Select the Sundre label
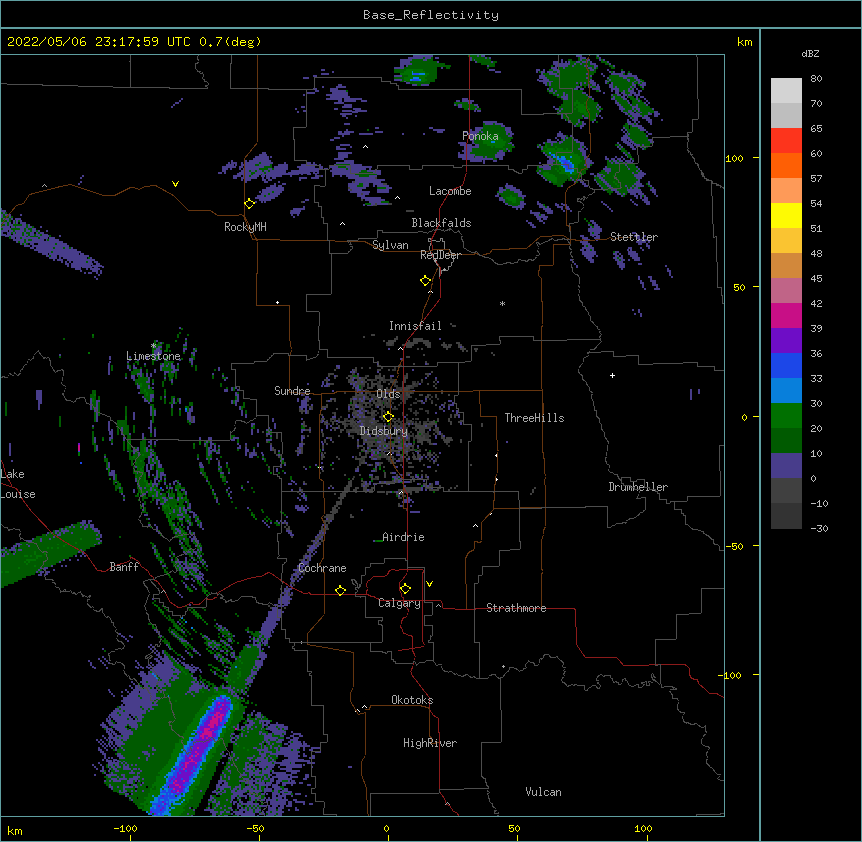This screenshot has width=862, height=842. coord(292,391)
